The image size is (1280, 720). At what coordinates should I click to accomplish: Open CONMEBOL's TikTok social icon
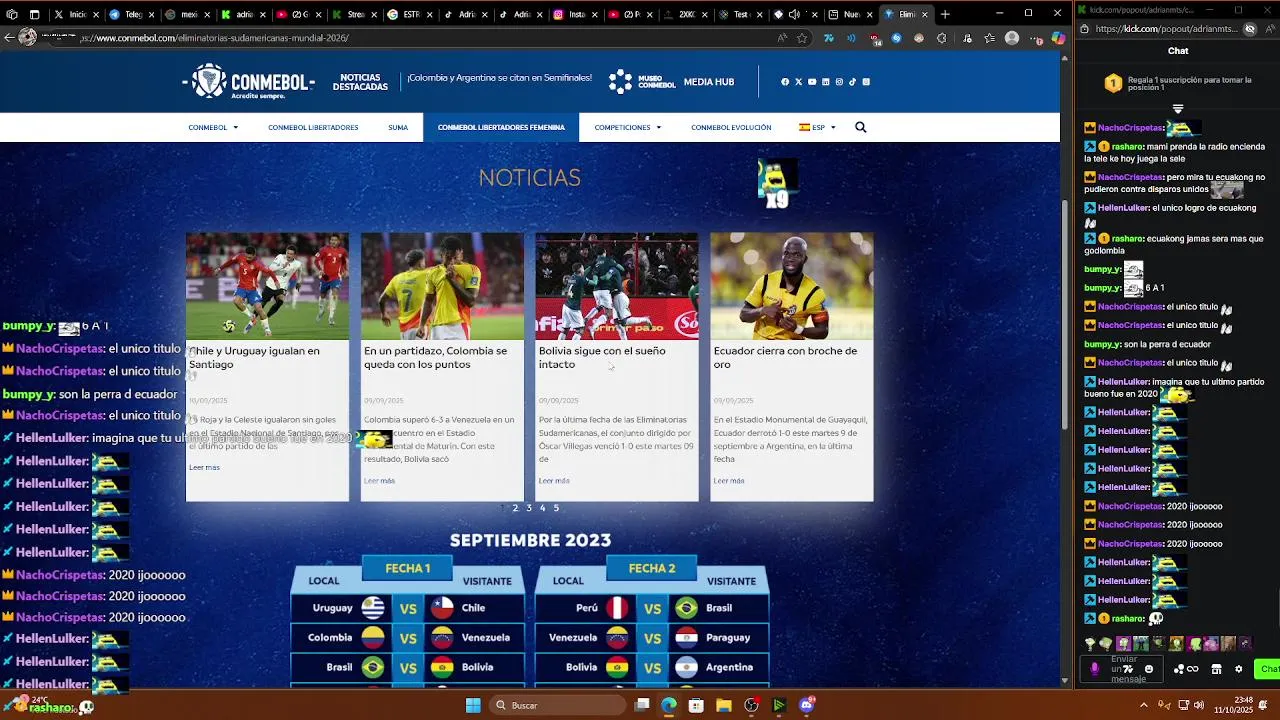point(852,82)
